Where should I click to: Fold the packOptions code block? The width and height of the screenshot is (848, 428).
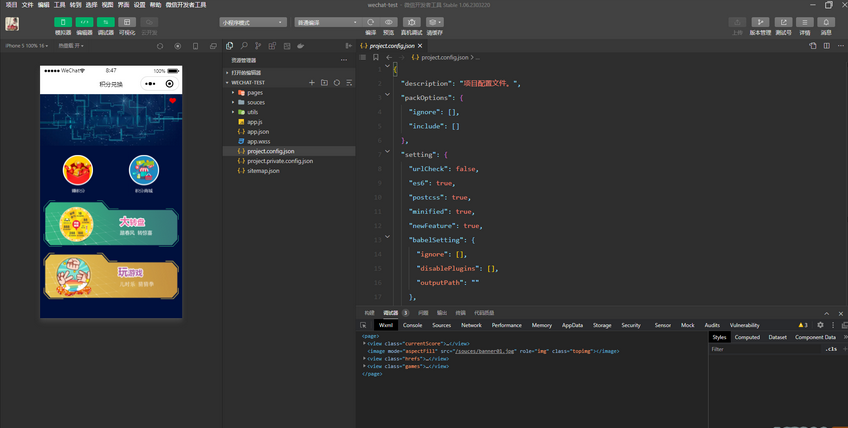[387, 95]
